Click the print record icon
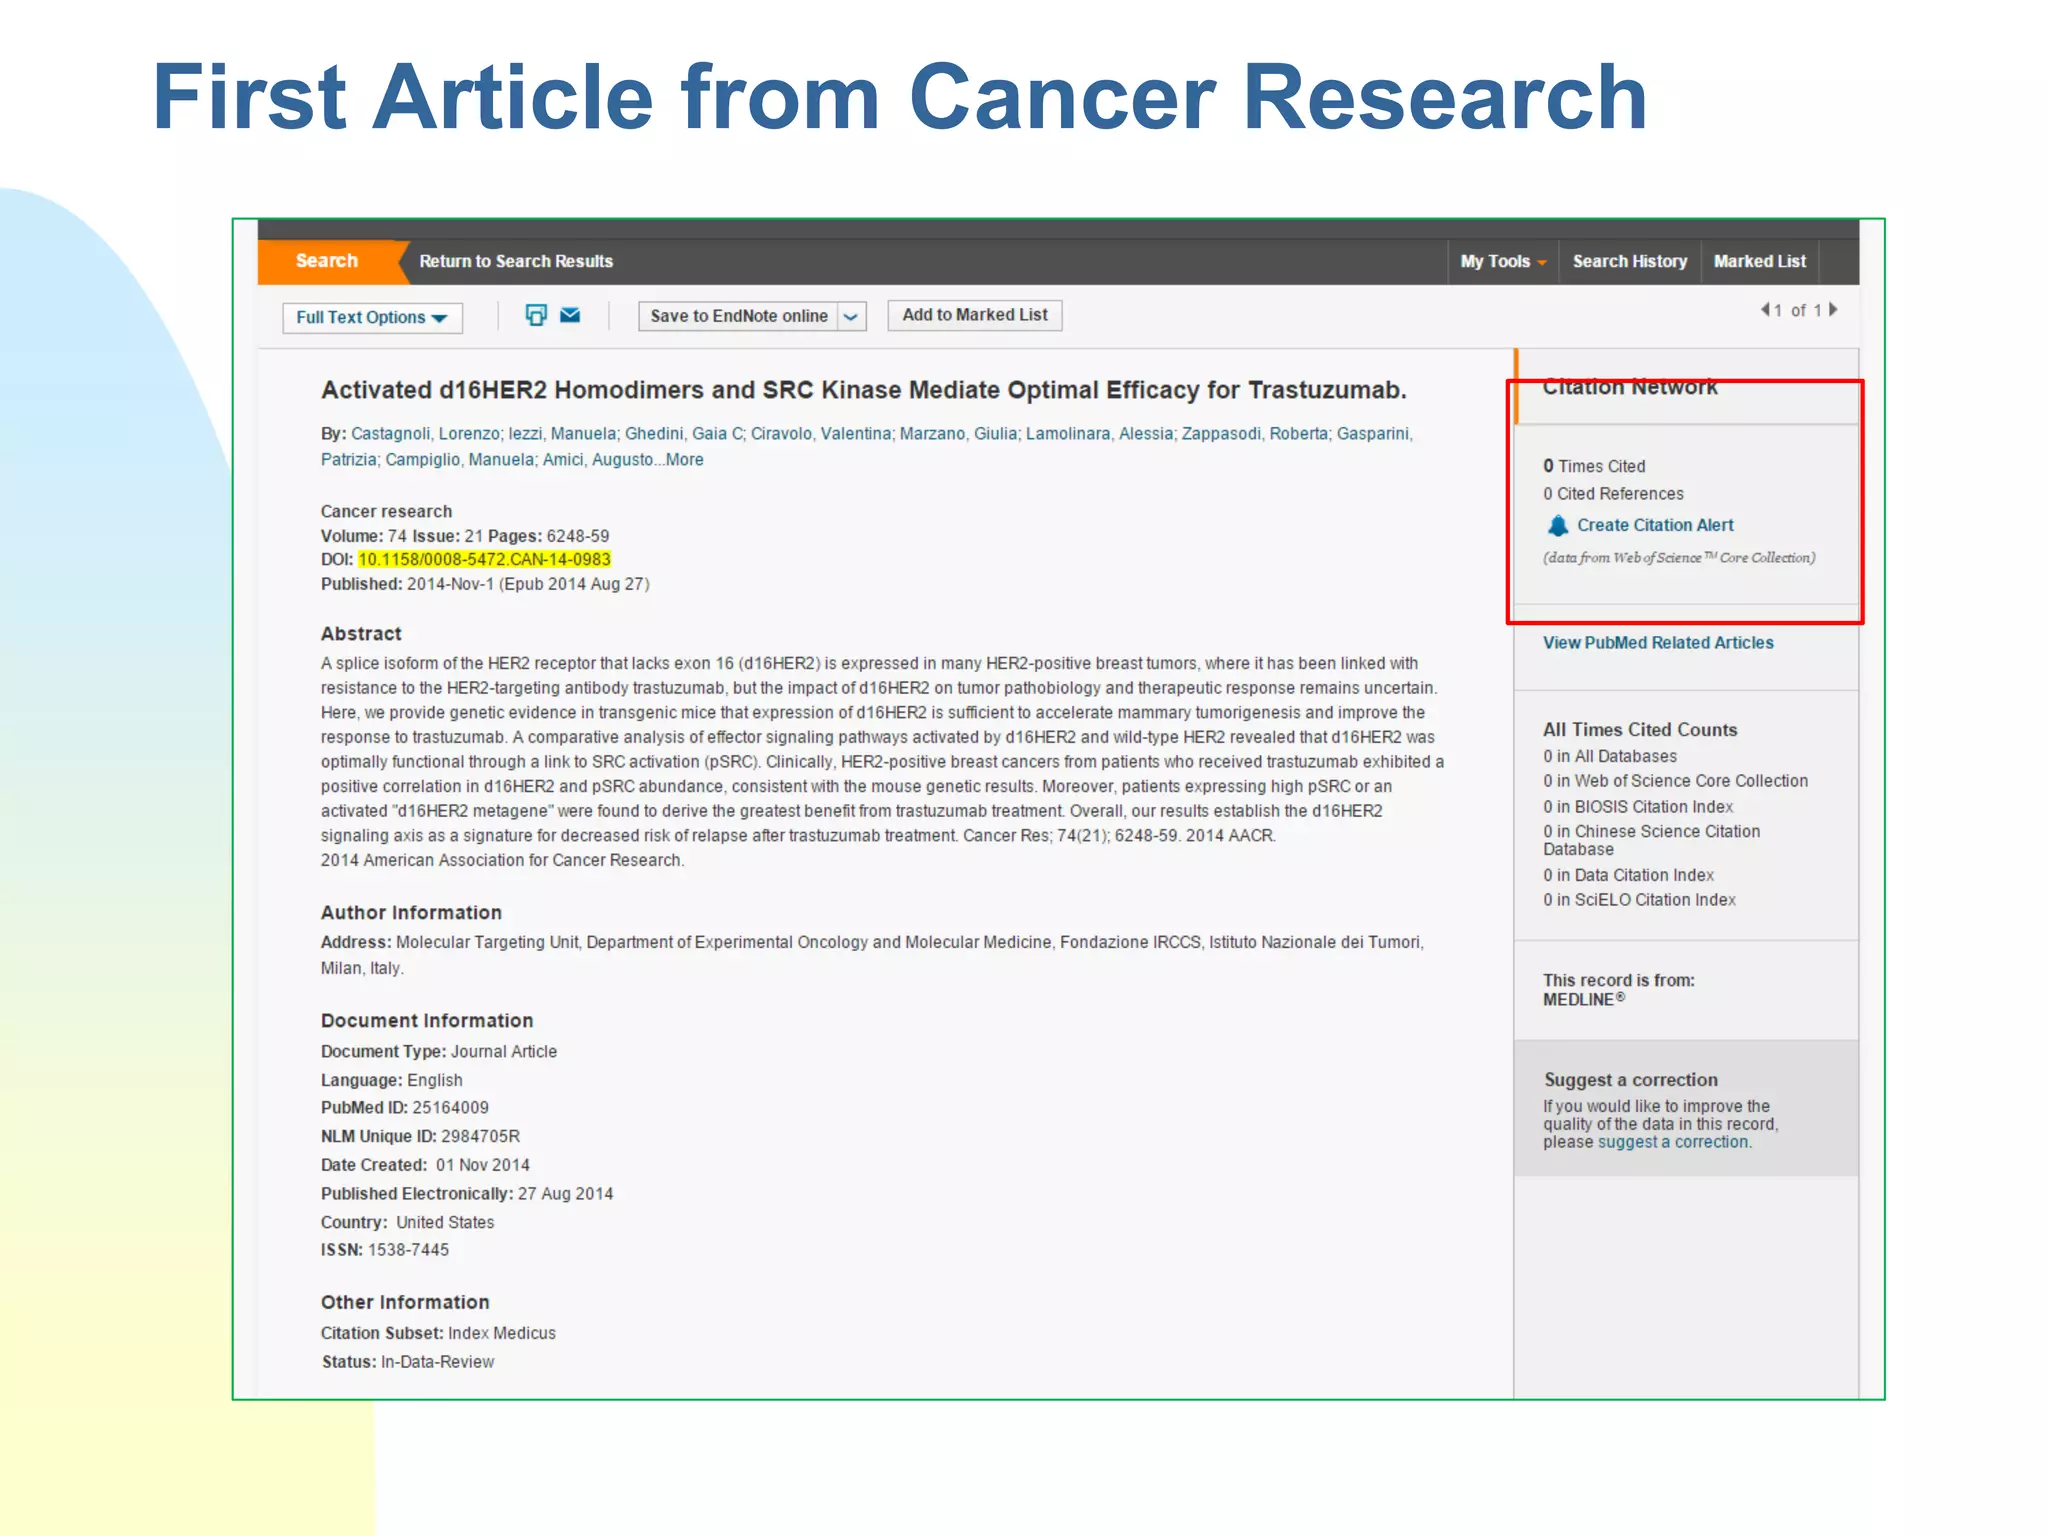2048x1536 pixels. 536,315
